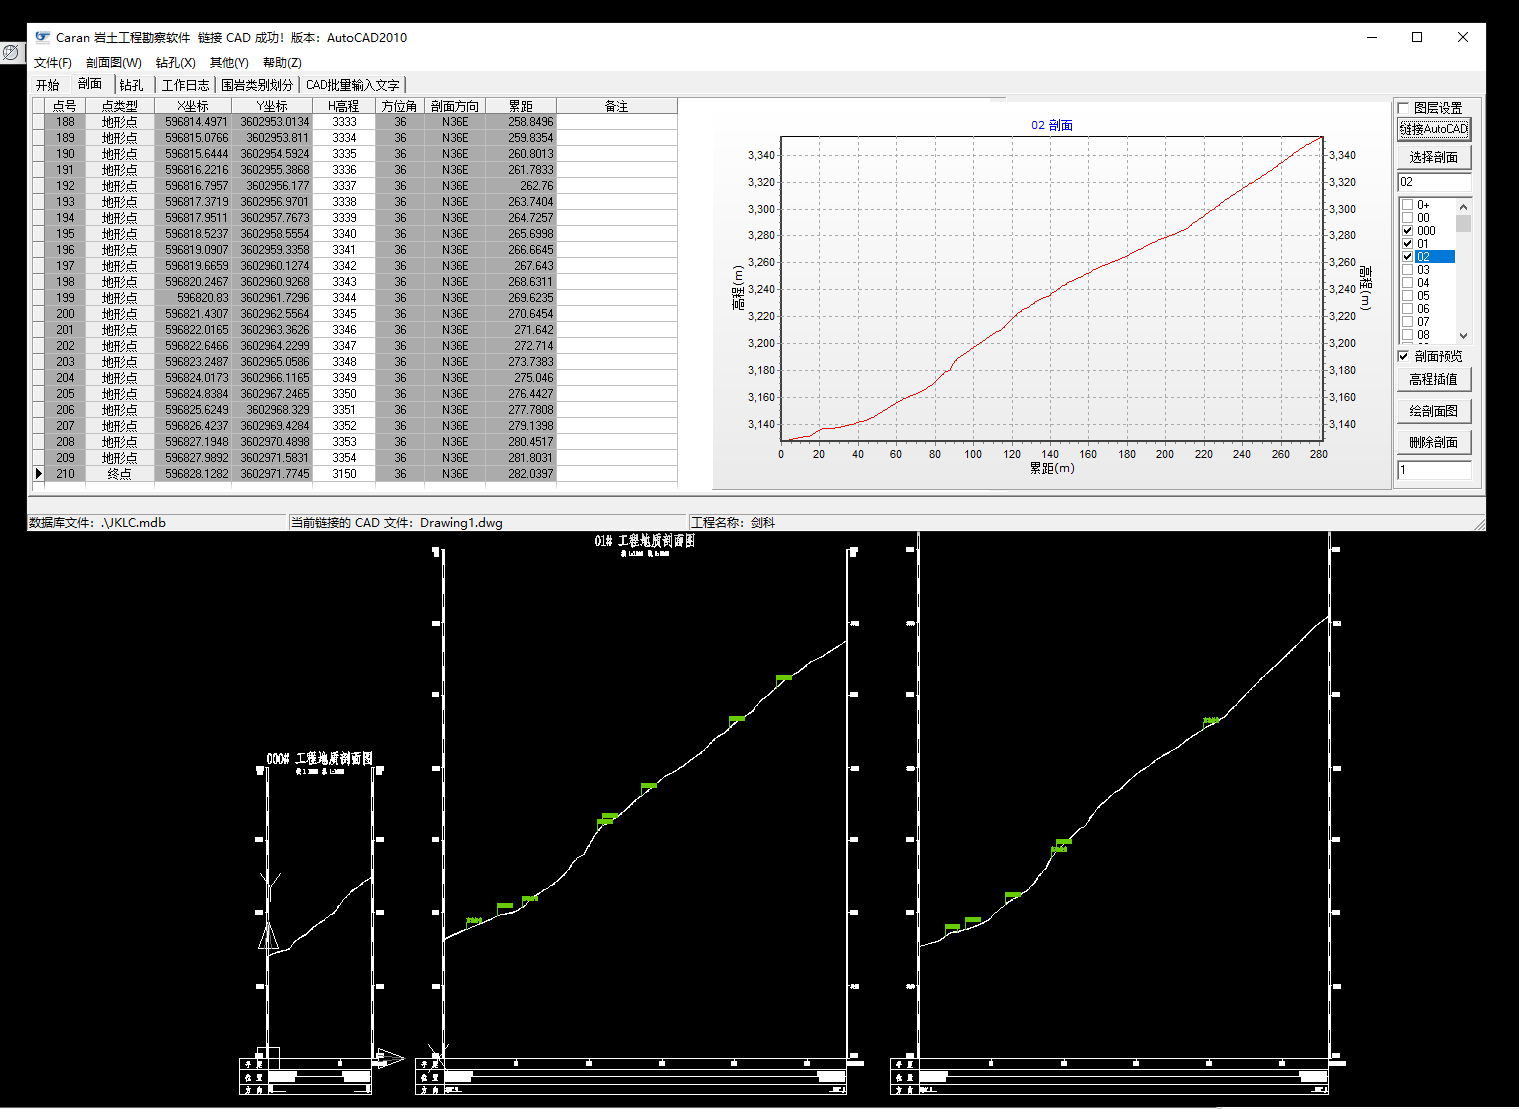Click section list scroll up arrow

1463,206
